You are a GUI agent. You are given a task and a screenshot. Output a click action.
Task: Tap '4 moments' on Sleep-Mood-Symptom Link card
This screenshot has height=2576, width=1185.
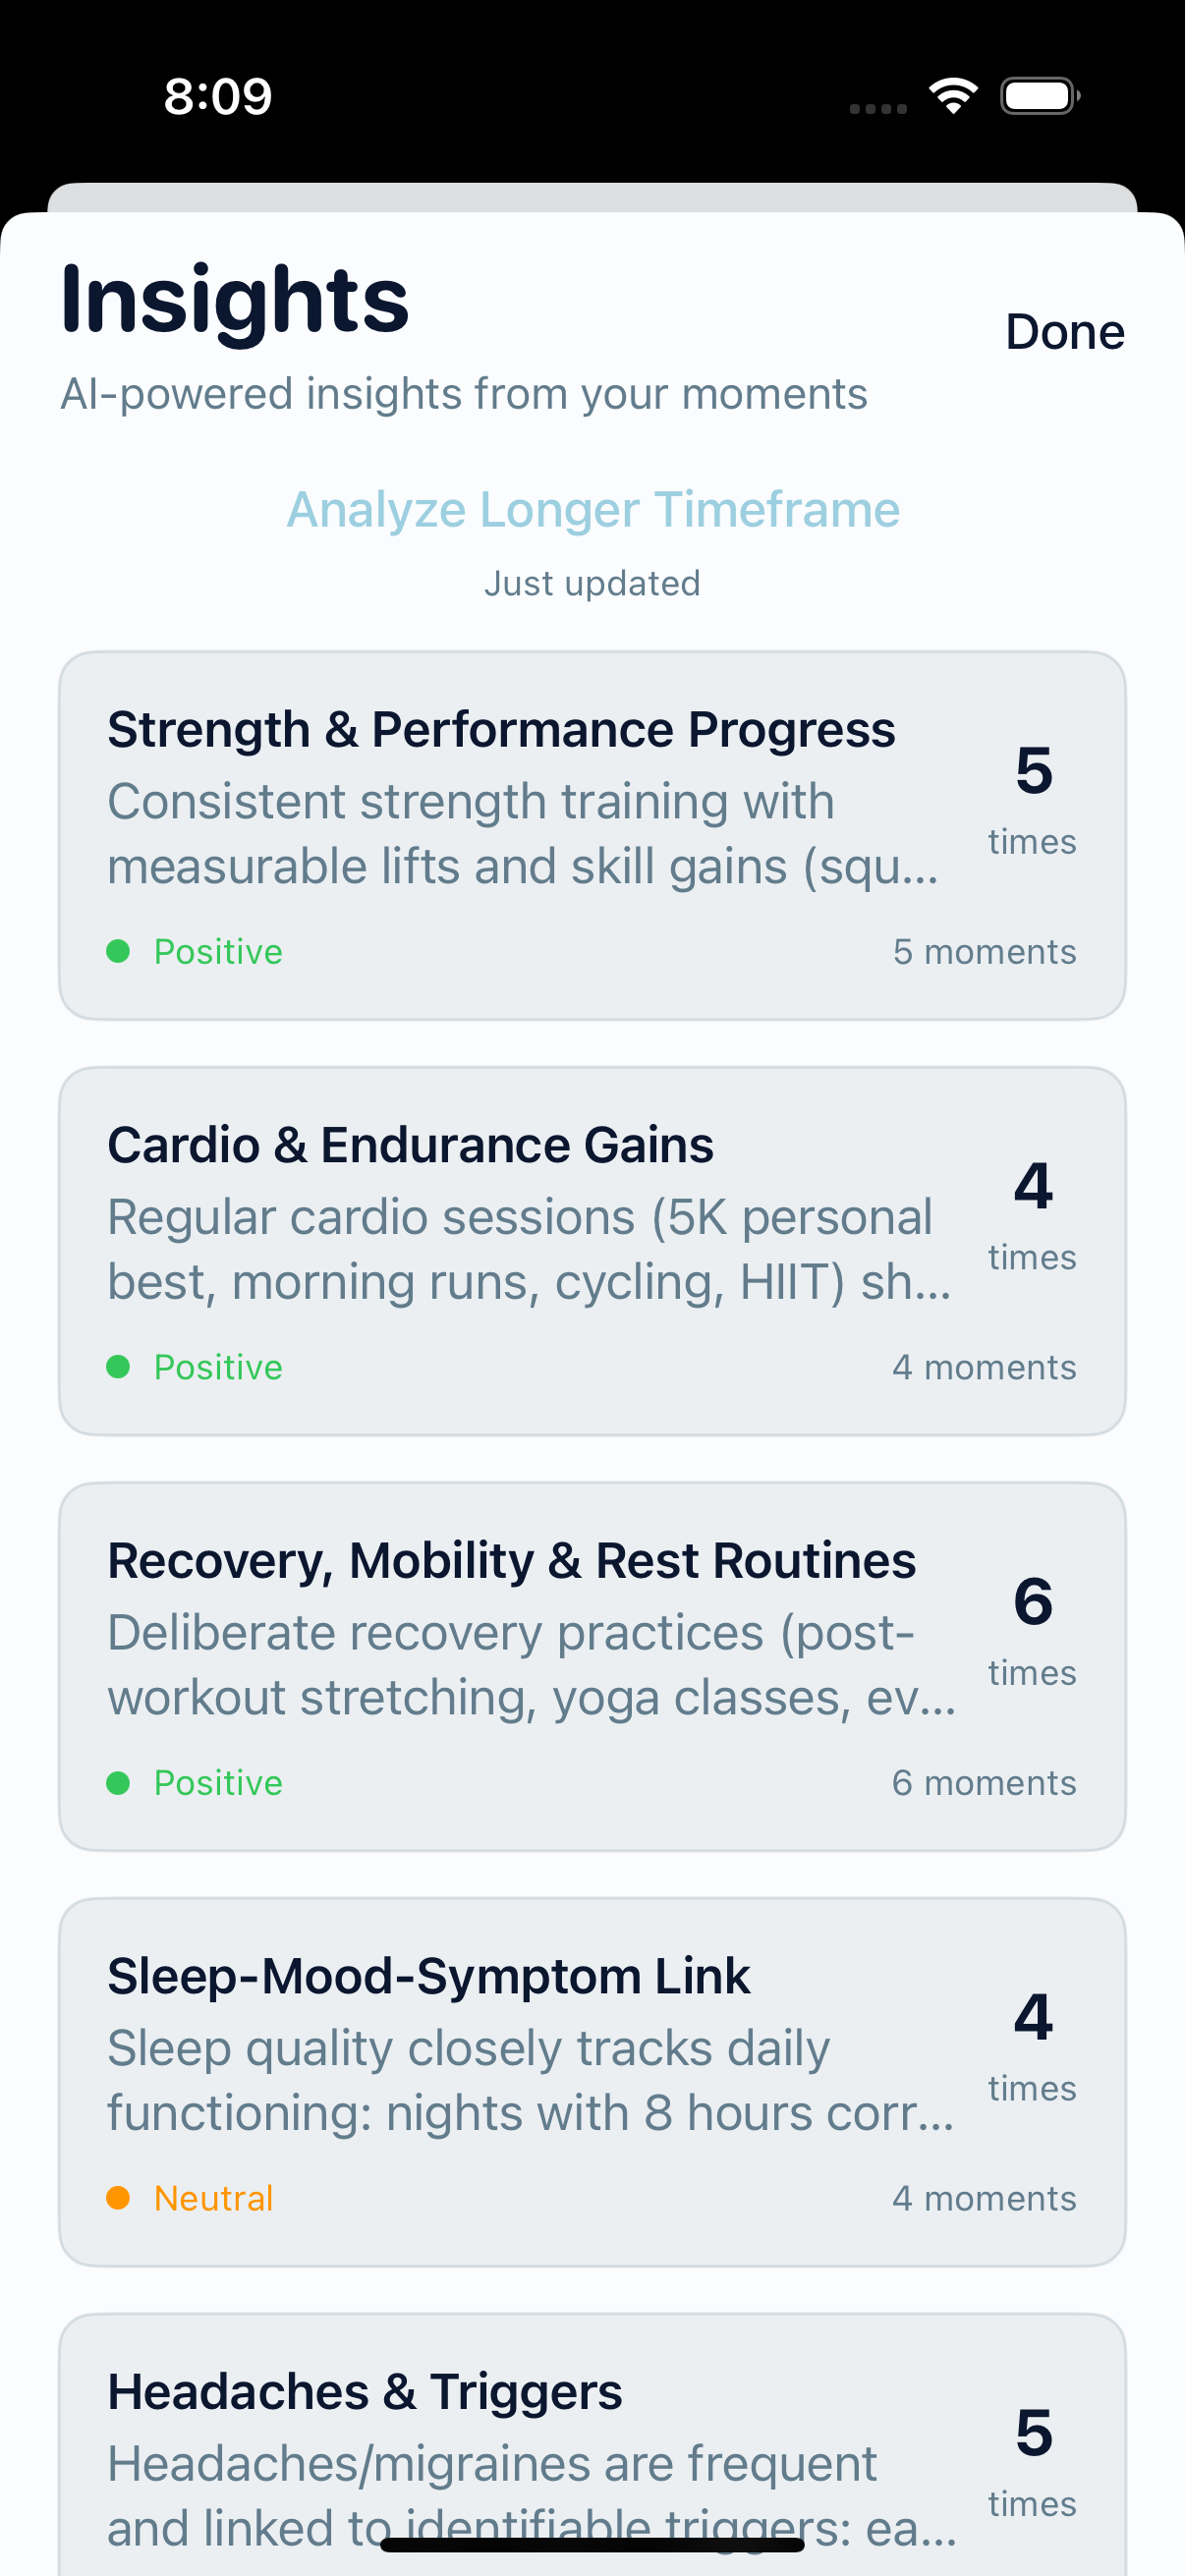pyautogui.click(x=985, y=2197)
